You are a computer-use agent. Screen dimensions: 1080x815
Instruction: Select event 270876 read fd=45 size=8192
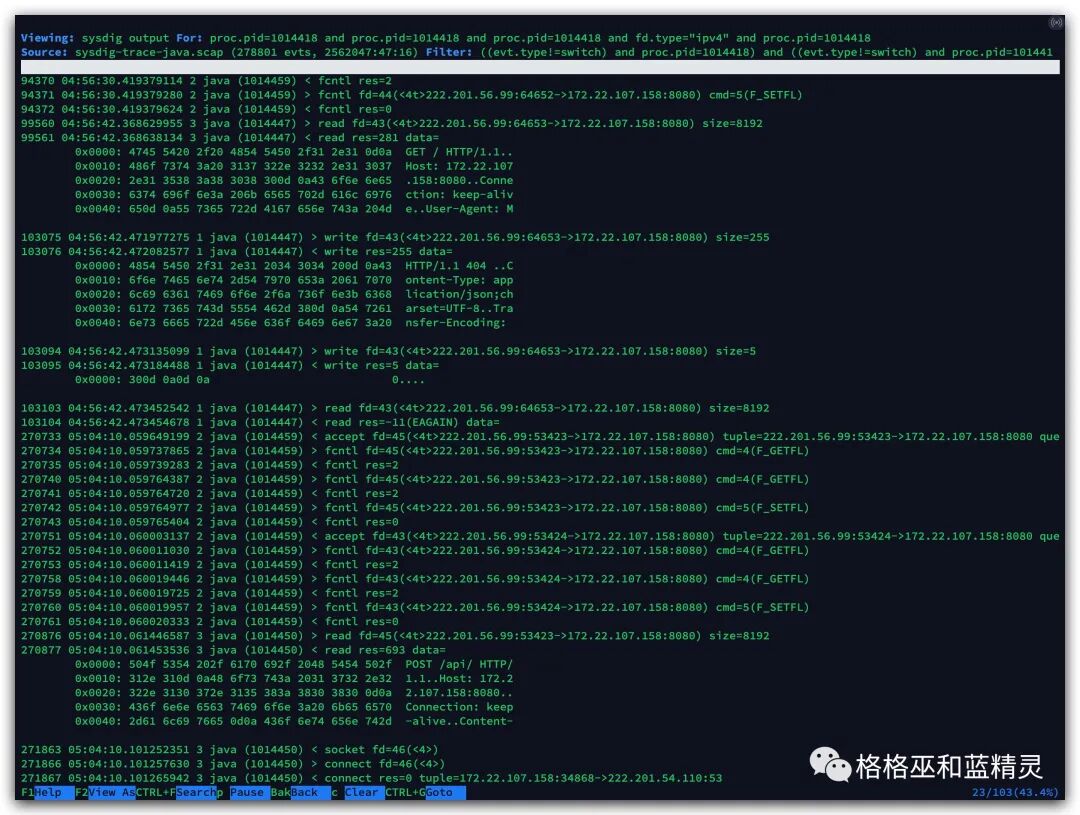(x=395, y=636)
